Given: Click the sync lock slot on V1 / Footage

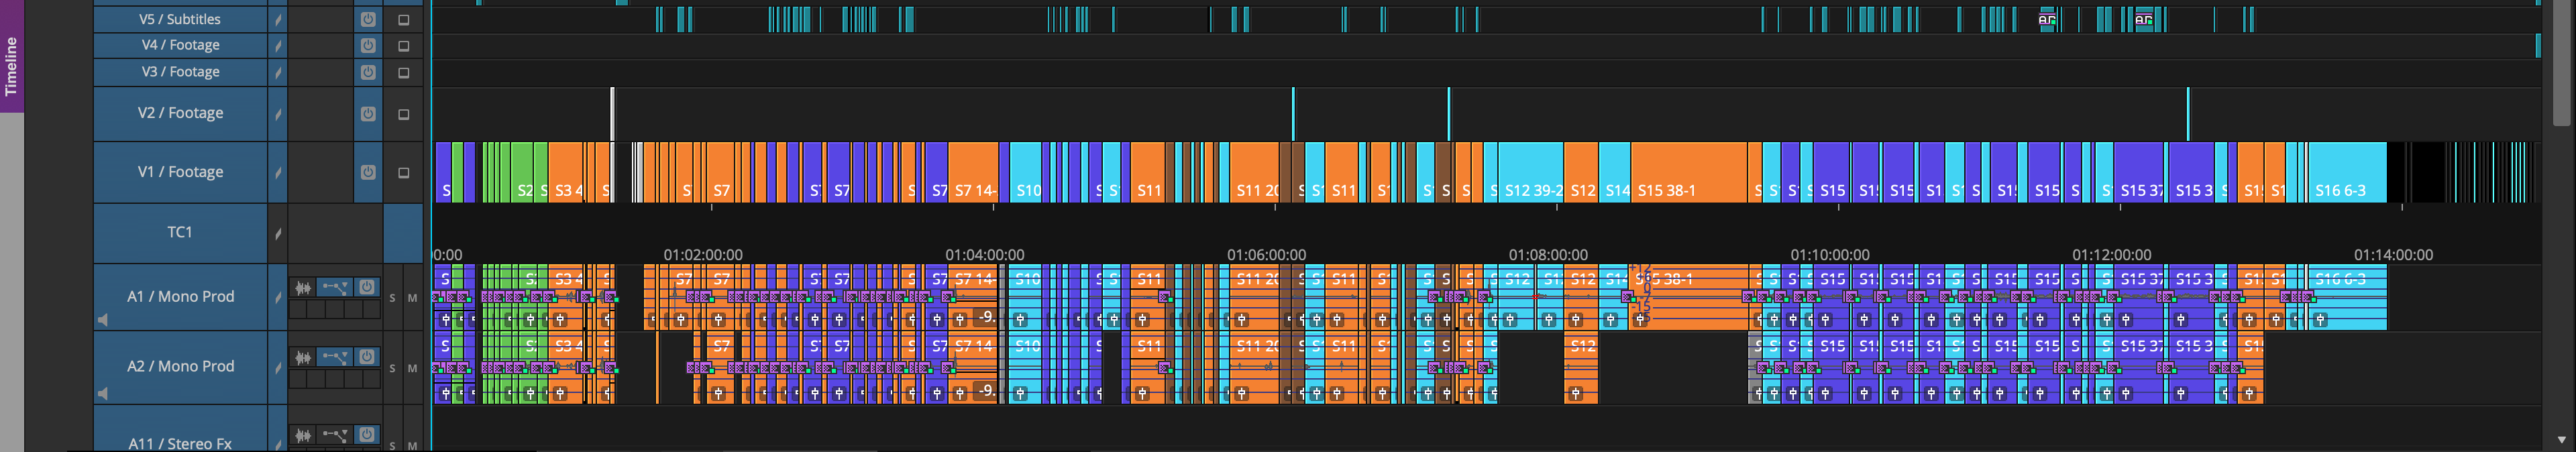Looking at the screenshot, I should [278, 172].
